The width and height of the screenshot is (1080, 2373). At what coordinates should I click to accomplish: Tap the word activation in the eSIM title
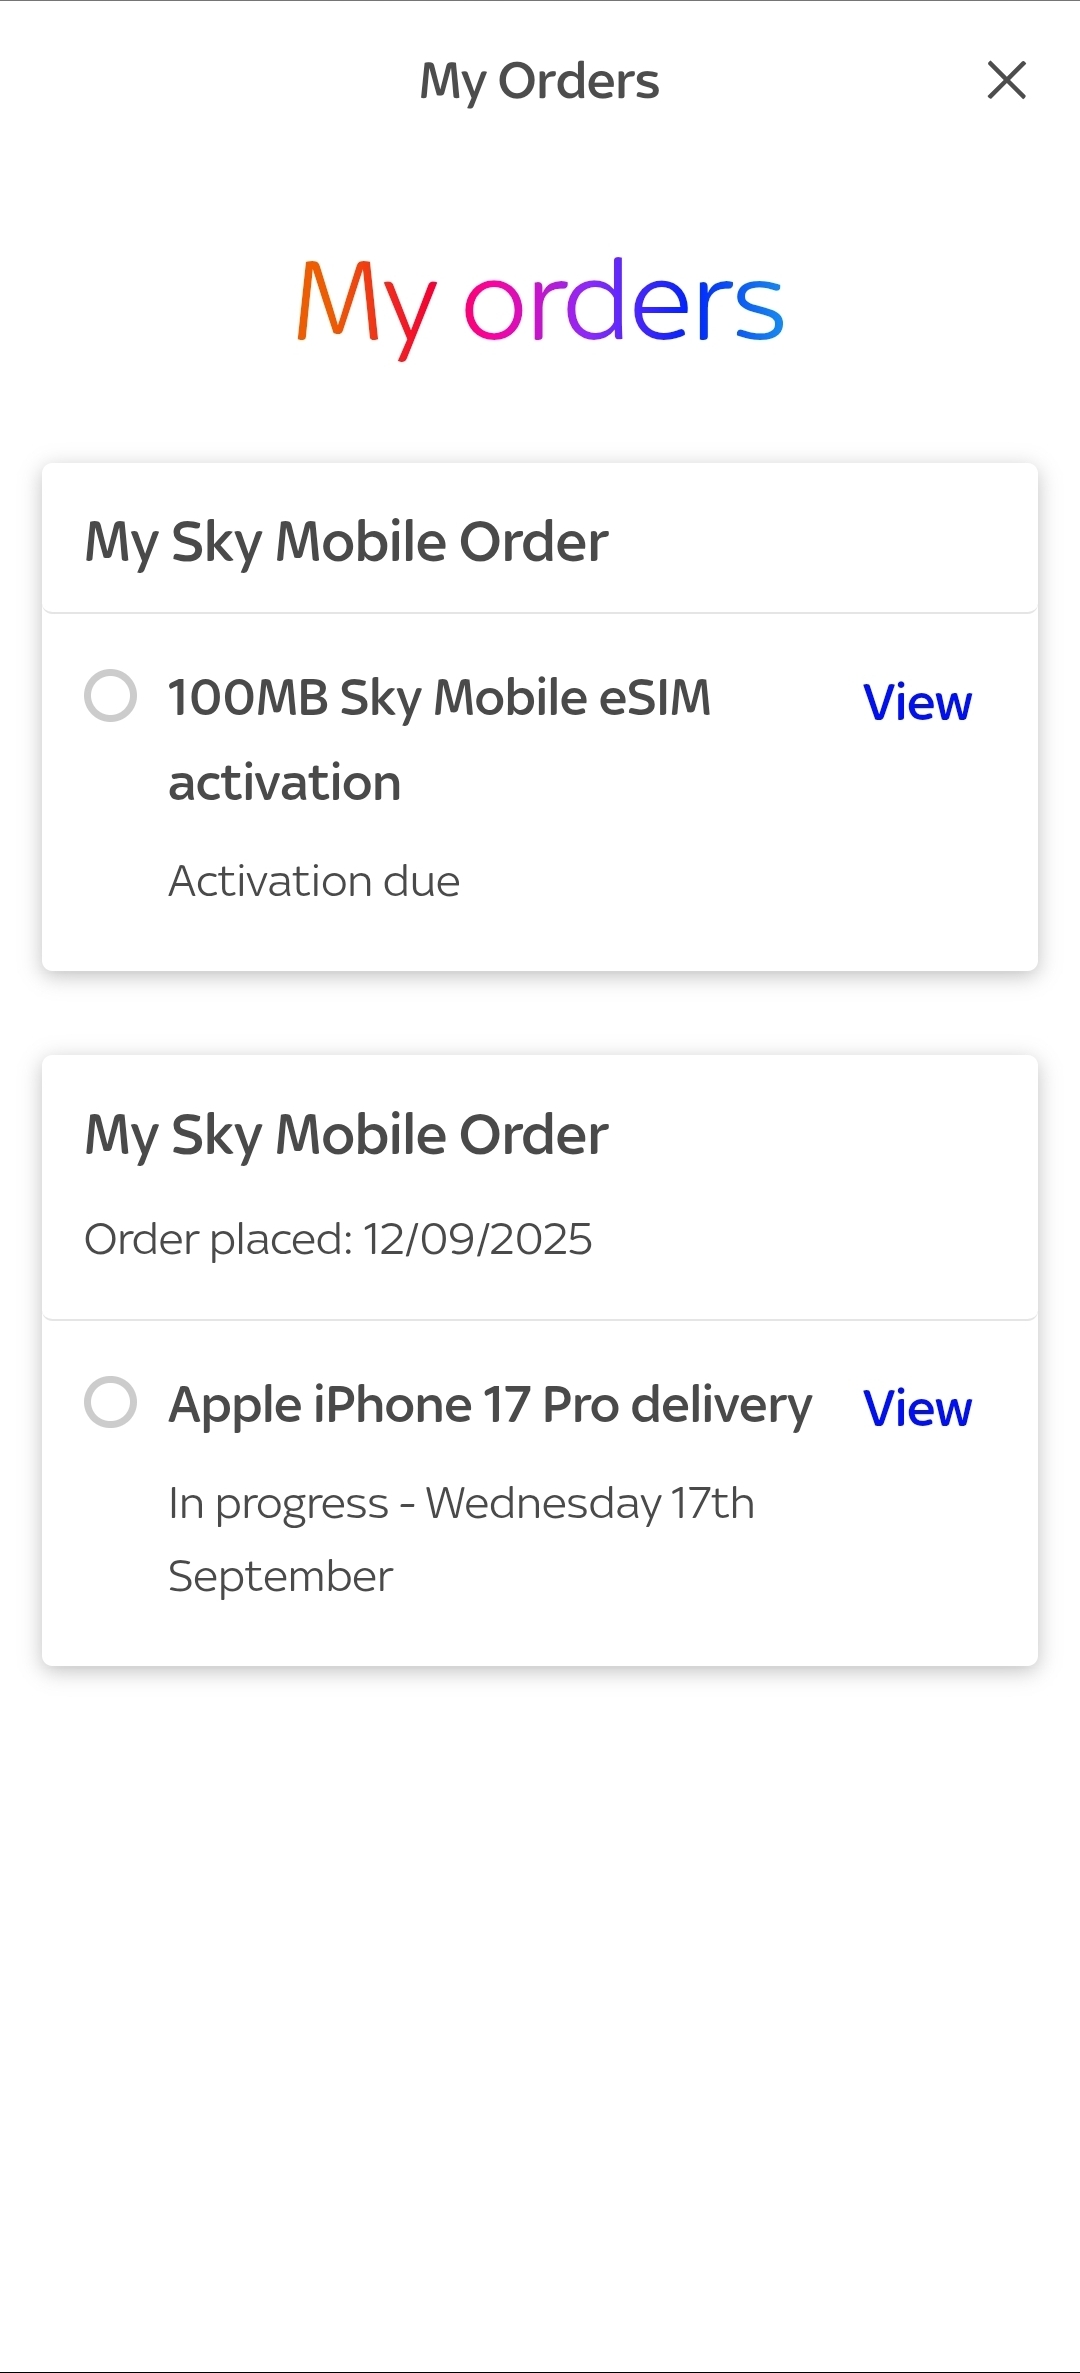point(285,783)
